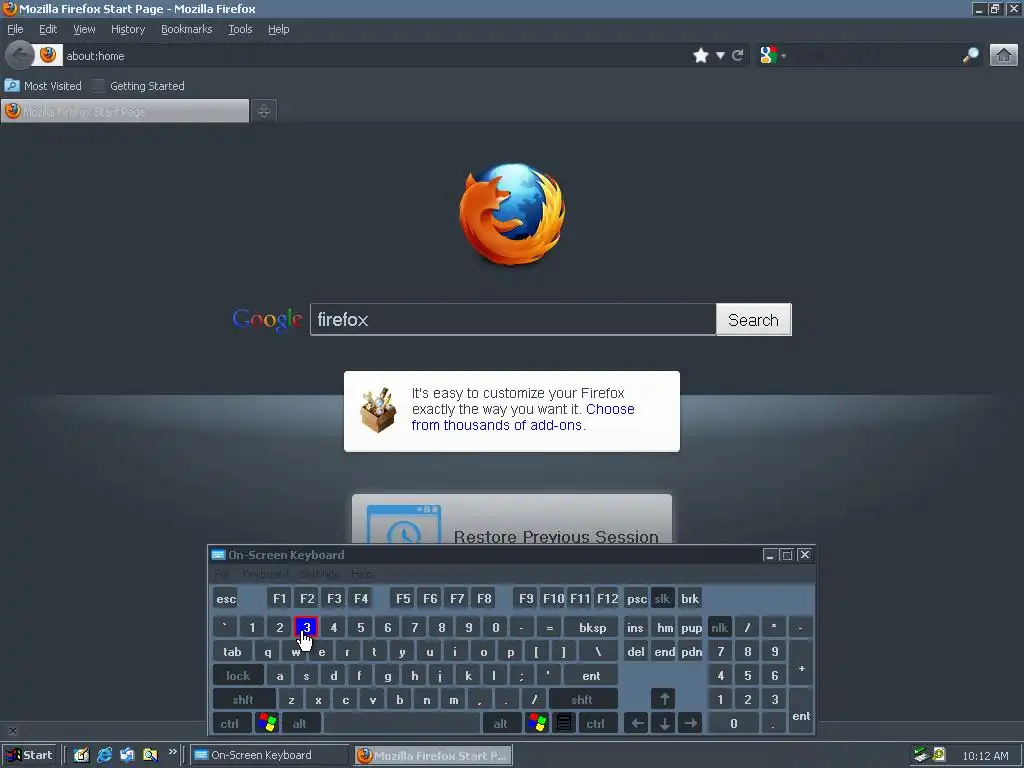Bookmark this page with the star icon
This screenshot has width=1024, height=768.
click(x=701, y=56)
